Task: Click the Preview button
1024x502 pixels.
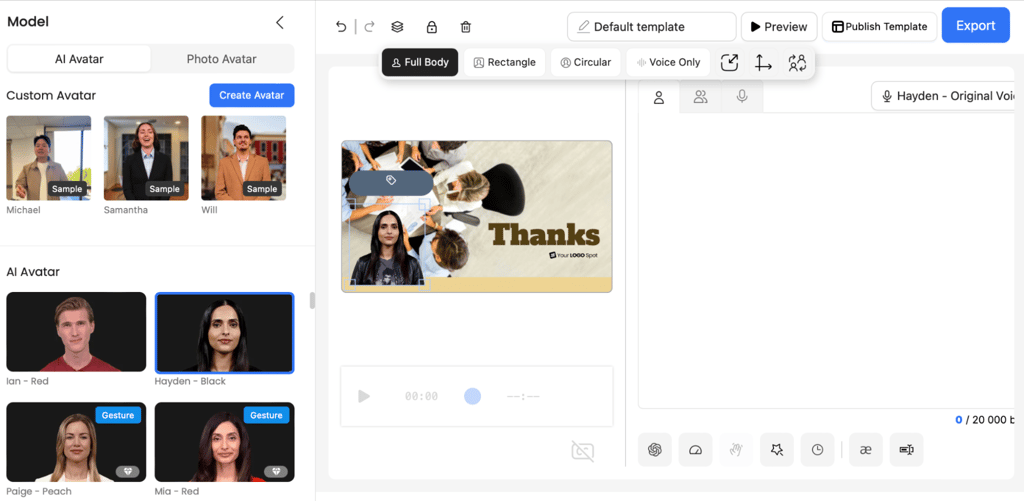Action: 779,27
